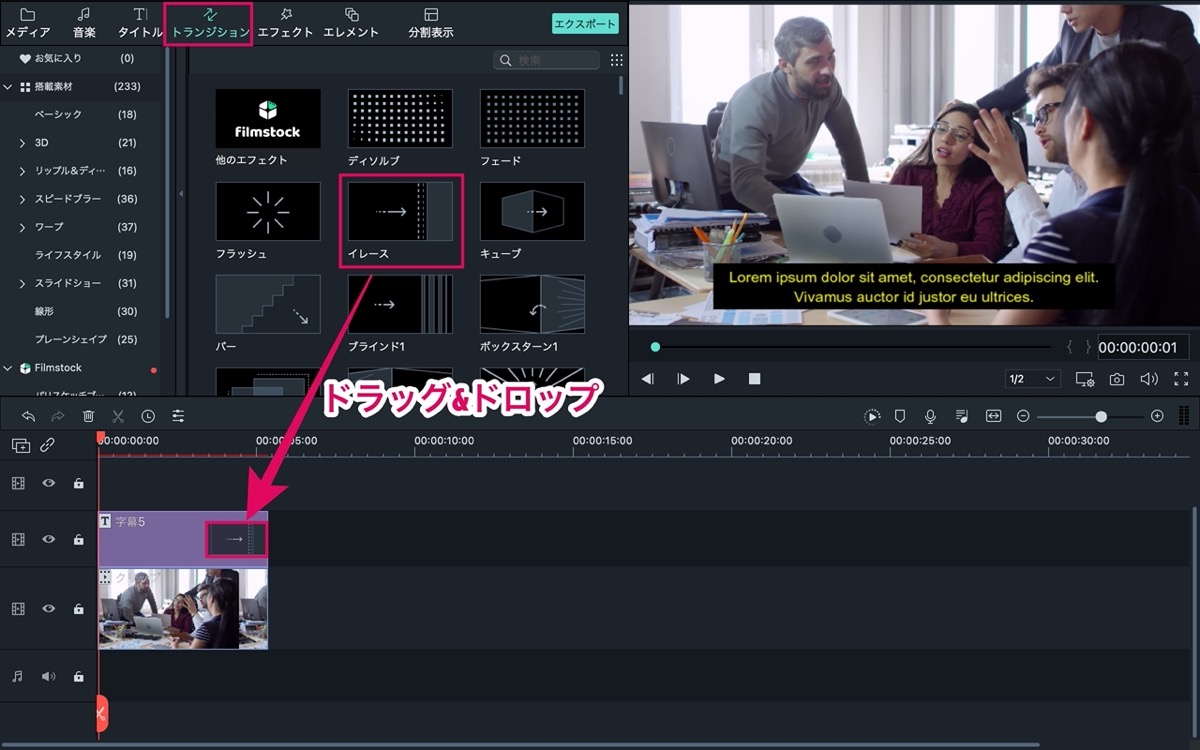This screenshot has width=1200, height=750.
Task: Hide the video clip track with eye icon
Action: 48,608
